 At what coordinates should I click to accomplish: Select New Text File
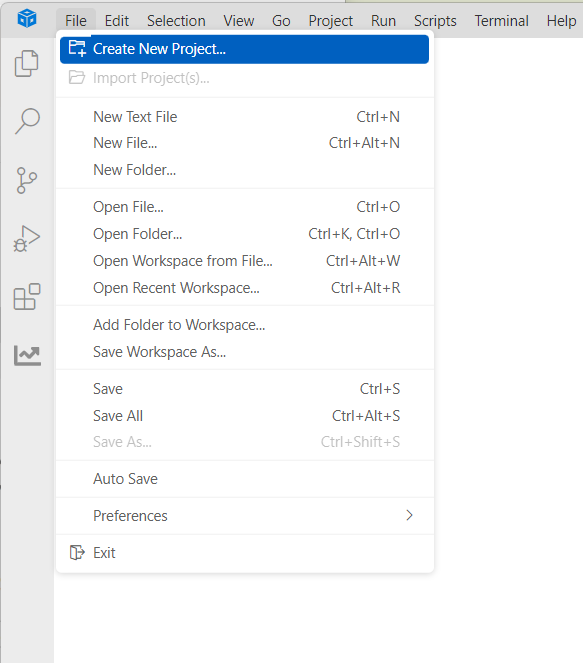245,117
